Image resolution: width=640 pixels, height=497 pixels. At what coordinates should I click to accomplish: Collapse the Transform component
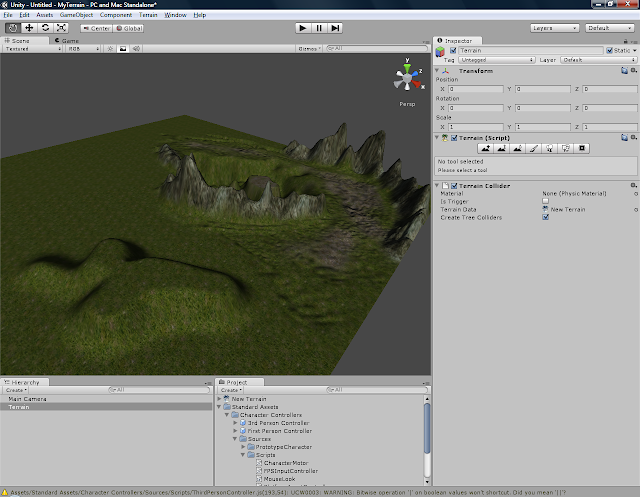tap(437, 71)
